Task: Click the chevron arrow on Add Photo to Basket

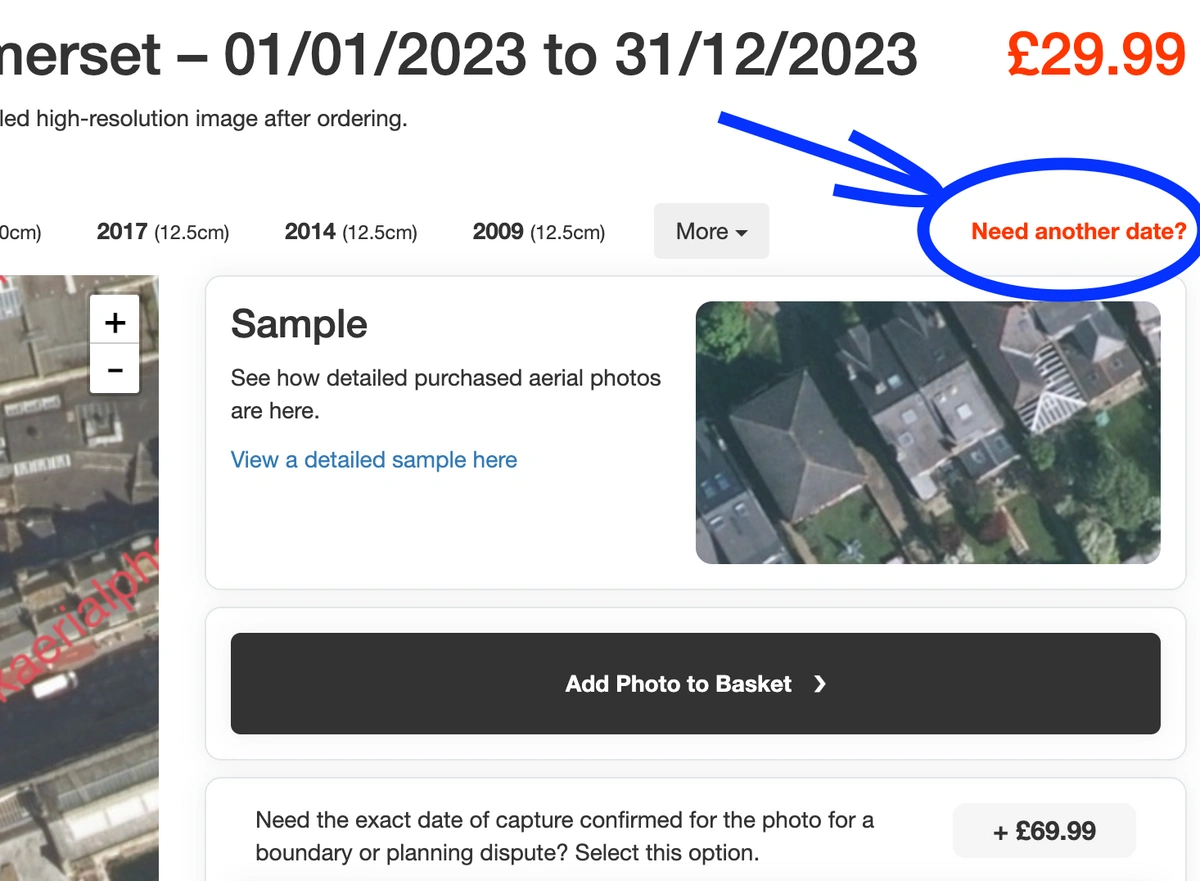Action: [820, 684]
